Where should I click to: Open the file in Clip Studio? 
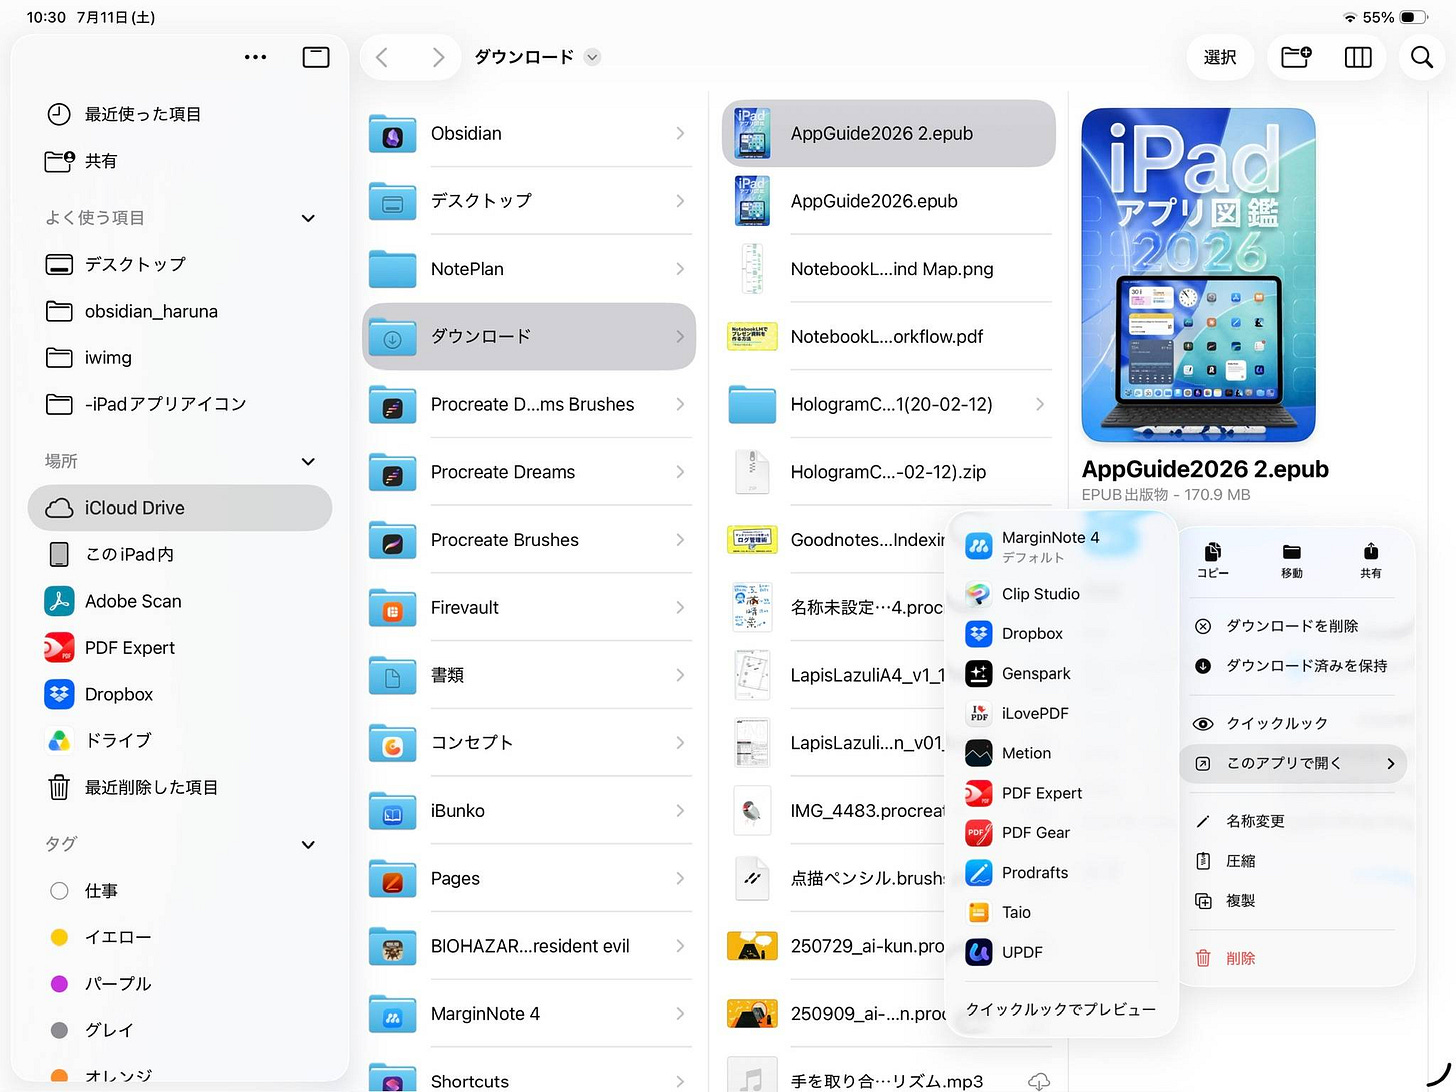1060,594
